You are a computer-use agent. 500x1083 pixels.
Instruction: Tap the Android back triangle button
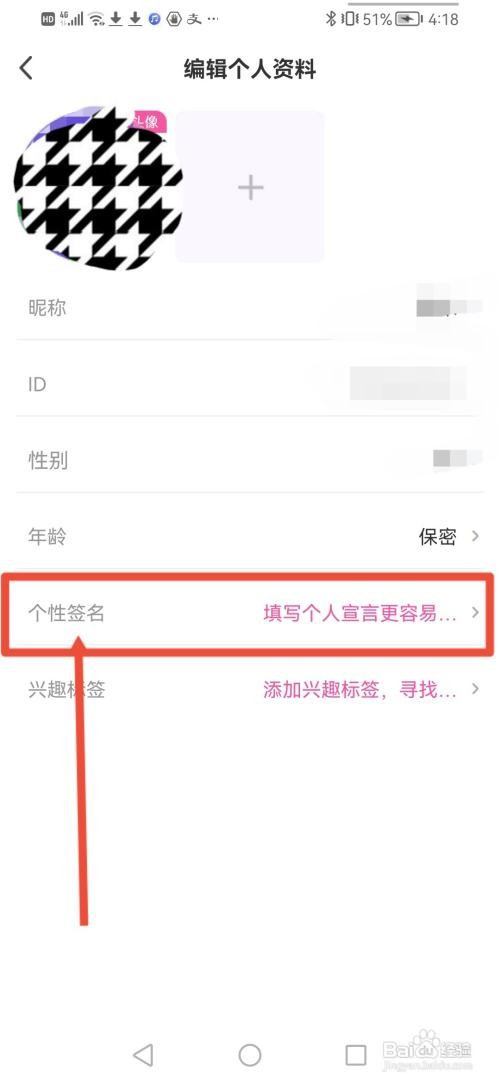[143, 1055]
